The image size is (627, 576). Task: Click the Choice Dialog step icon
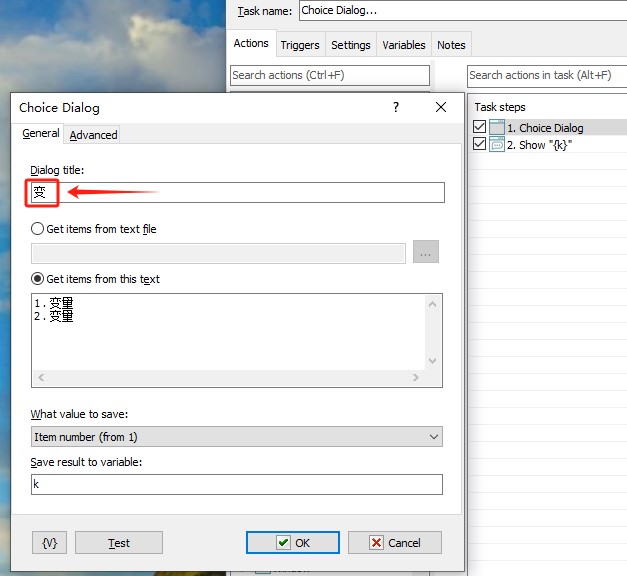pyautogui.click(x=497, y=128)
